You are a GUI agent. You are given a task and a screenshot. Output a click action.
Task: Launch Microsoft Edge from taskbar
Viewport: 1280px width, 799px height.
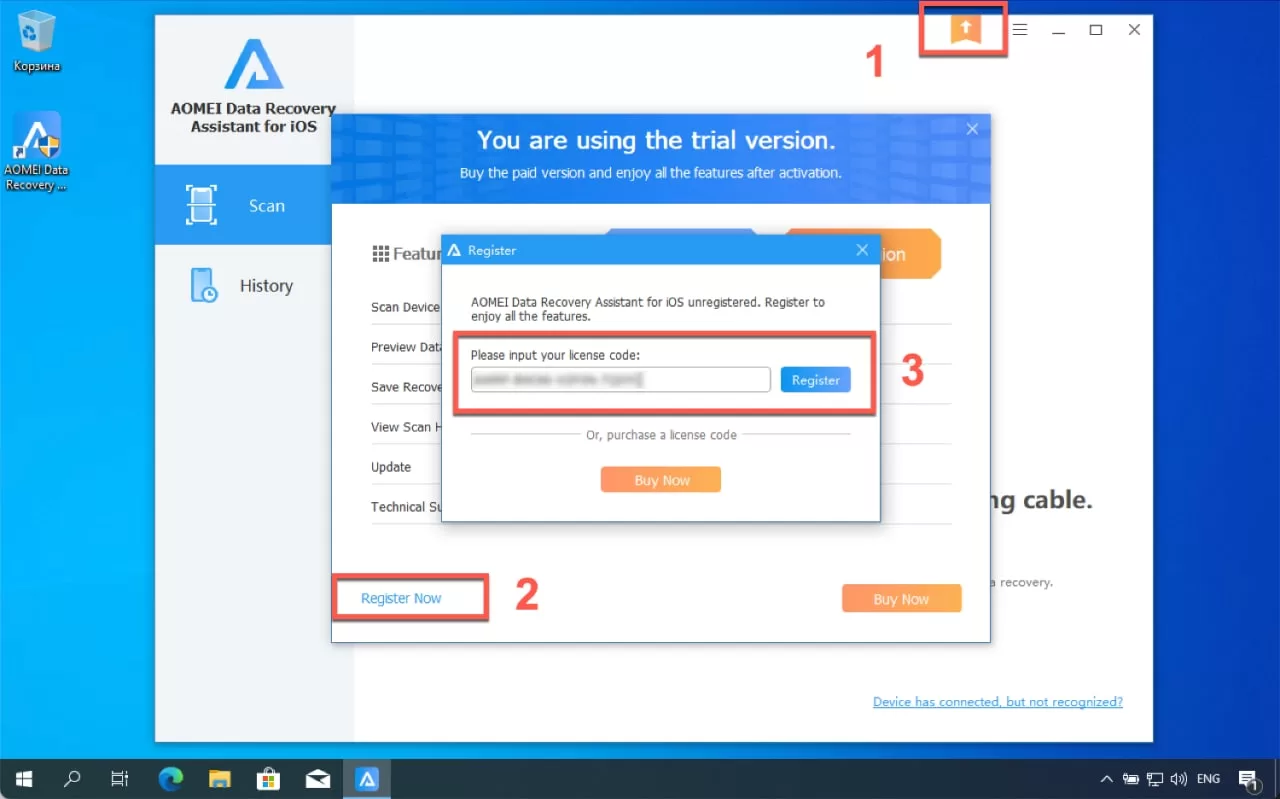point(171,779)
